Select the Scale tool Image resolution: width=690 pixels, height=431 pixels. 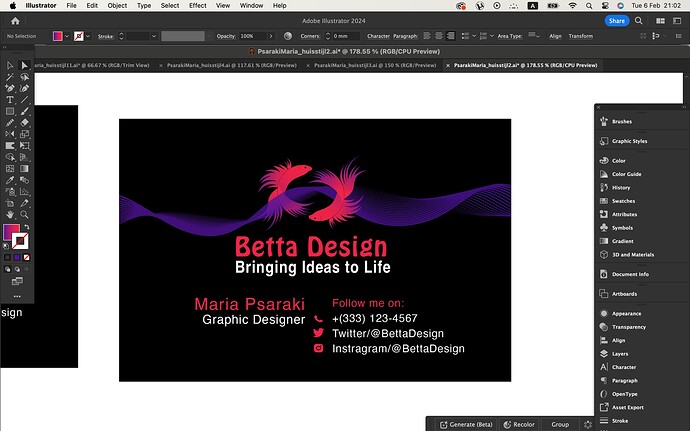point(24,134)
